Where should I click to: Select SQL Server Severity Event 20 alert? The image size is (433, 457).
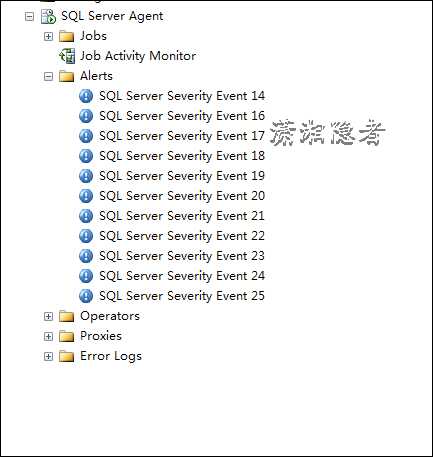tap(182, 196)
